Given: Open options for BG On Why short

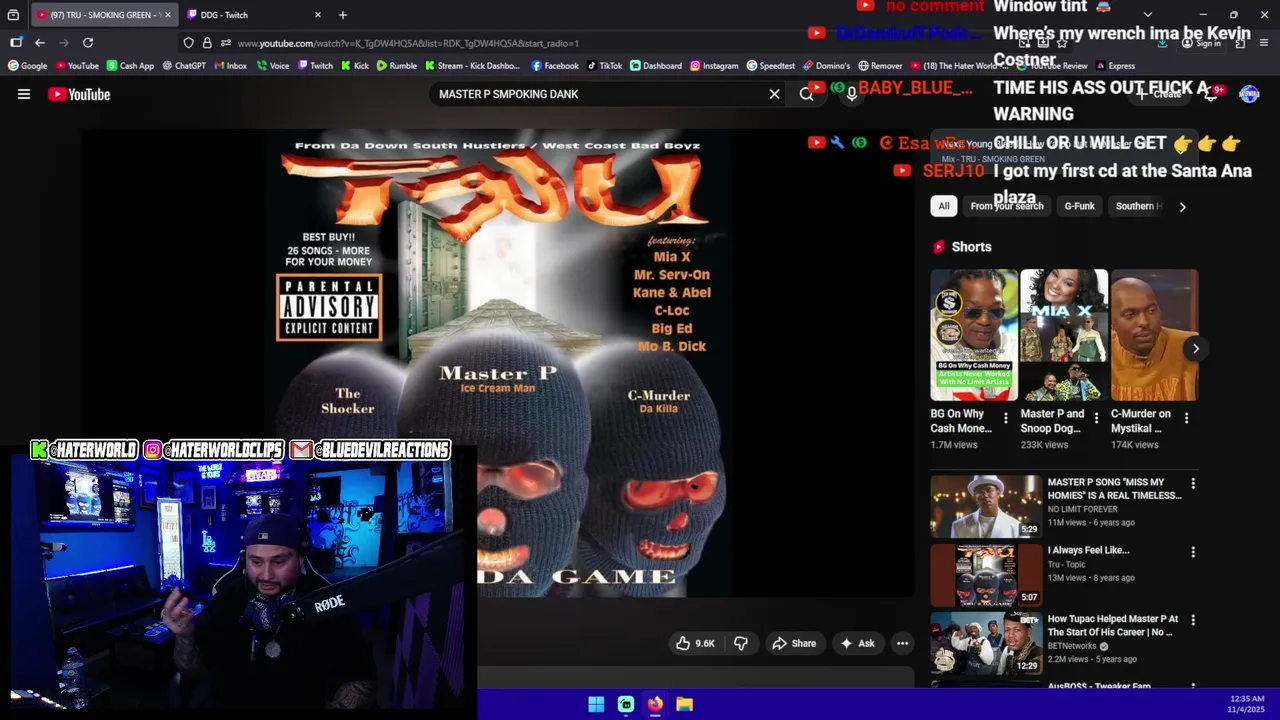Looking at the screenshot, I should coord(1006,418).
